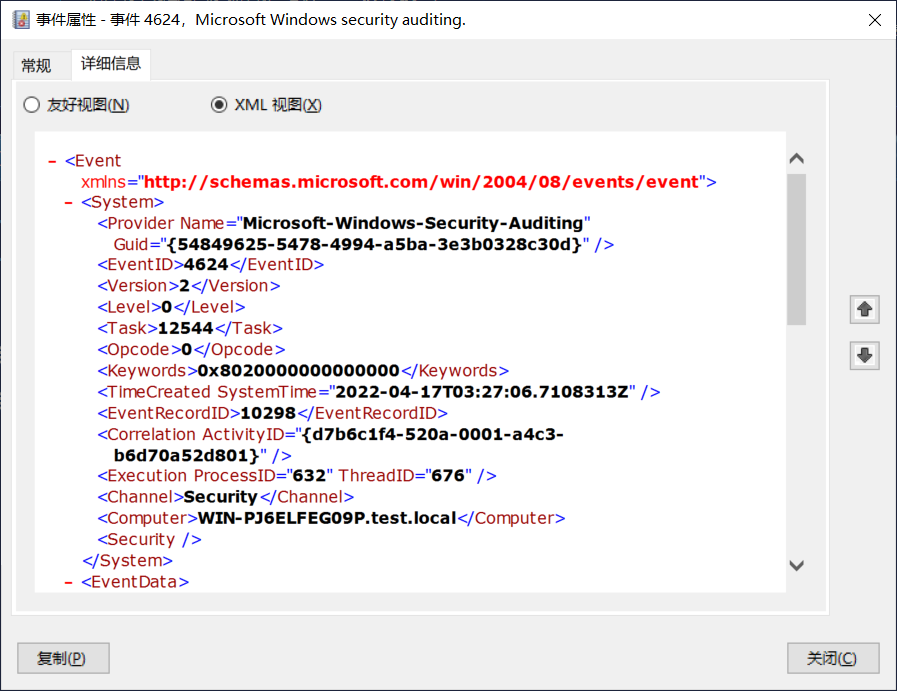The width and height of the screenshot is (897, 691).
Task: Click the scrollbar up arrow
Action: click(x=796, y=158)
